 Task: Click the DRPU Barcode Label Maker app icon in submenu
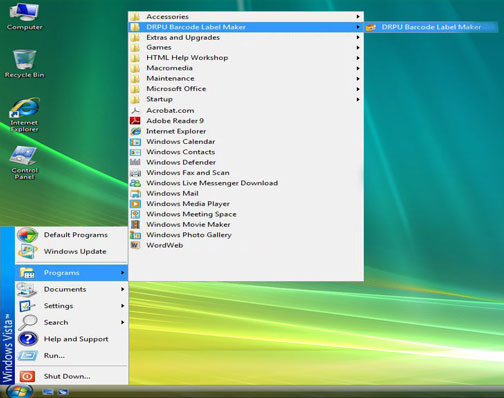click(371, 27)
